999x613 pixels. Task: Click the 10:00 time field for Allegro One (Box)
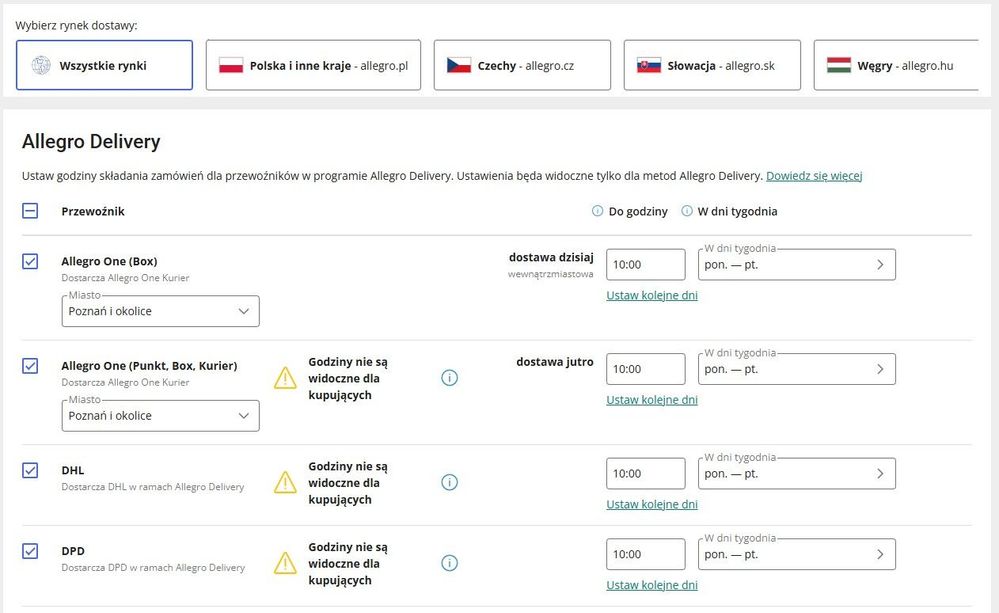pos(645,265)
